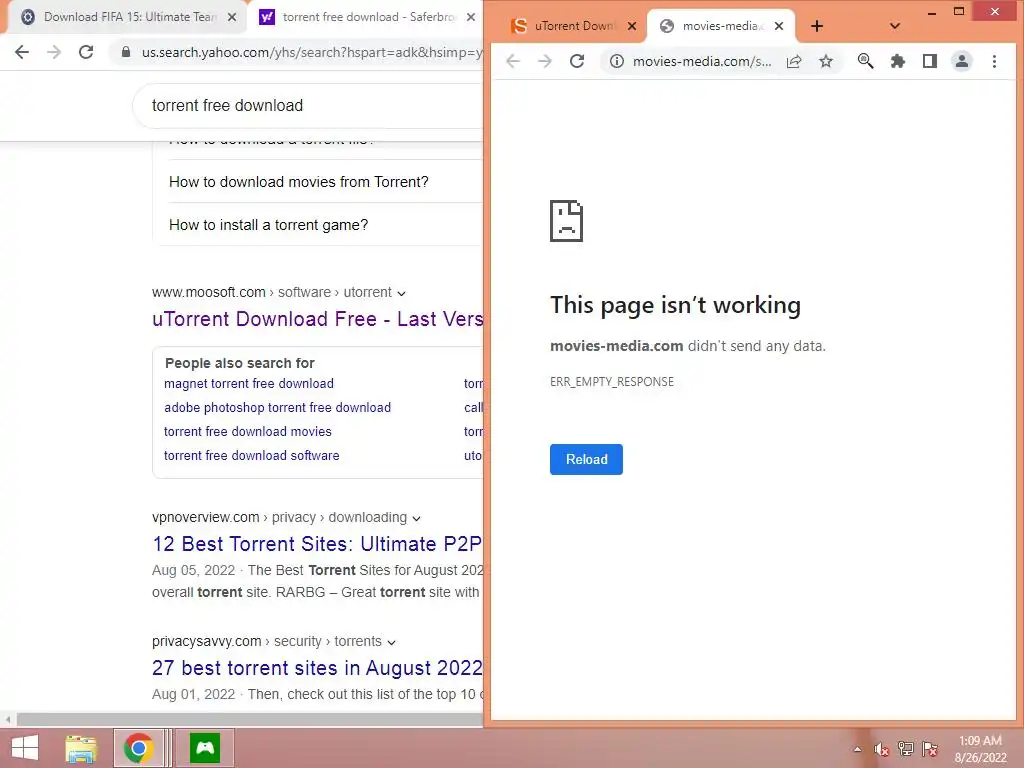
Task: Open the dropdown arrow next to vpnoverview.com downloading
Action: (417, 519)
